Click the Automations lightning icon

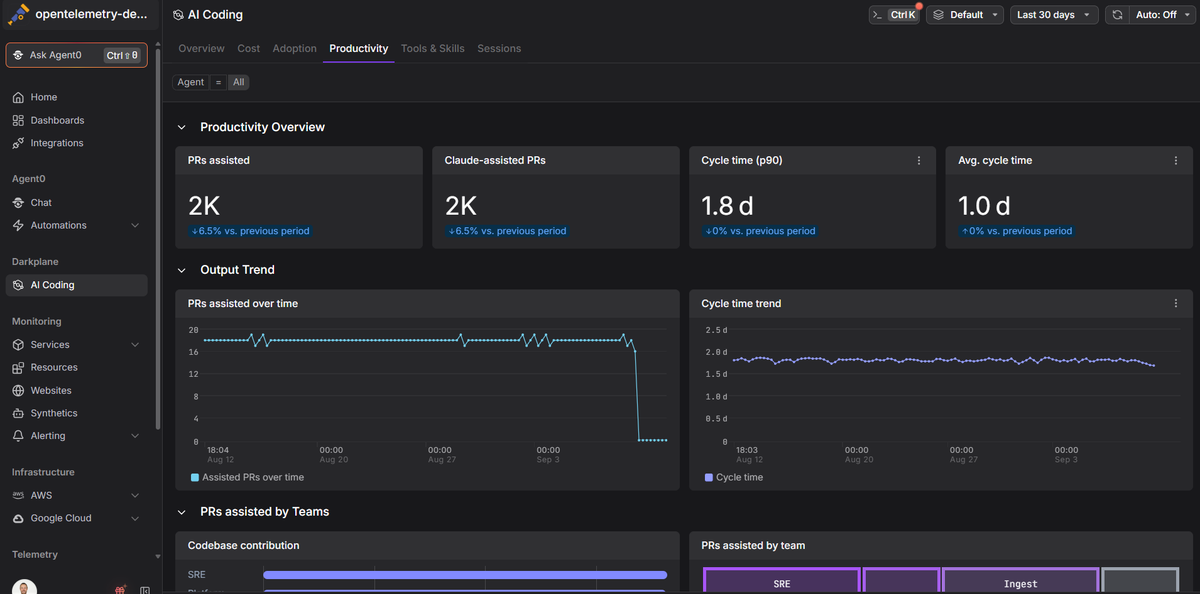[18, 225]
